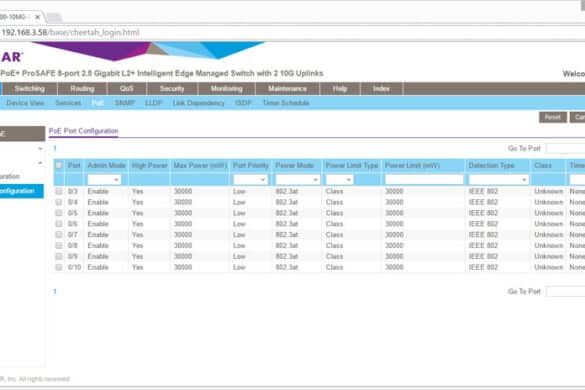
Task: Check the box for port 0/7
Action: point(59,235)
